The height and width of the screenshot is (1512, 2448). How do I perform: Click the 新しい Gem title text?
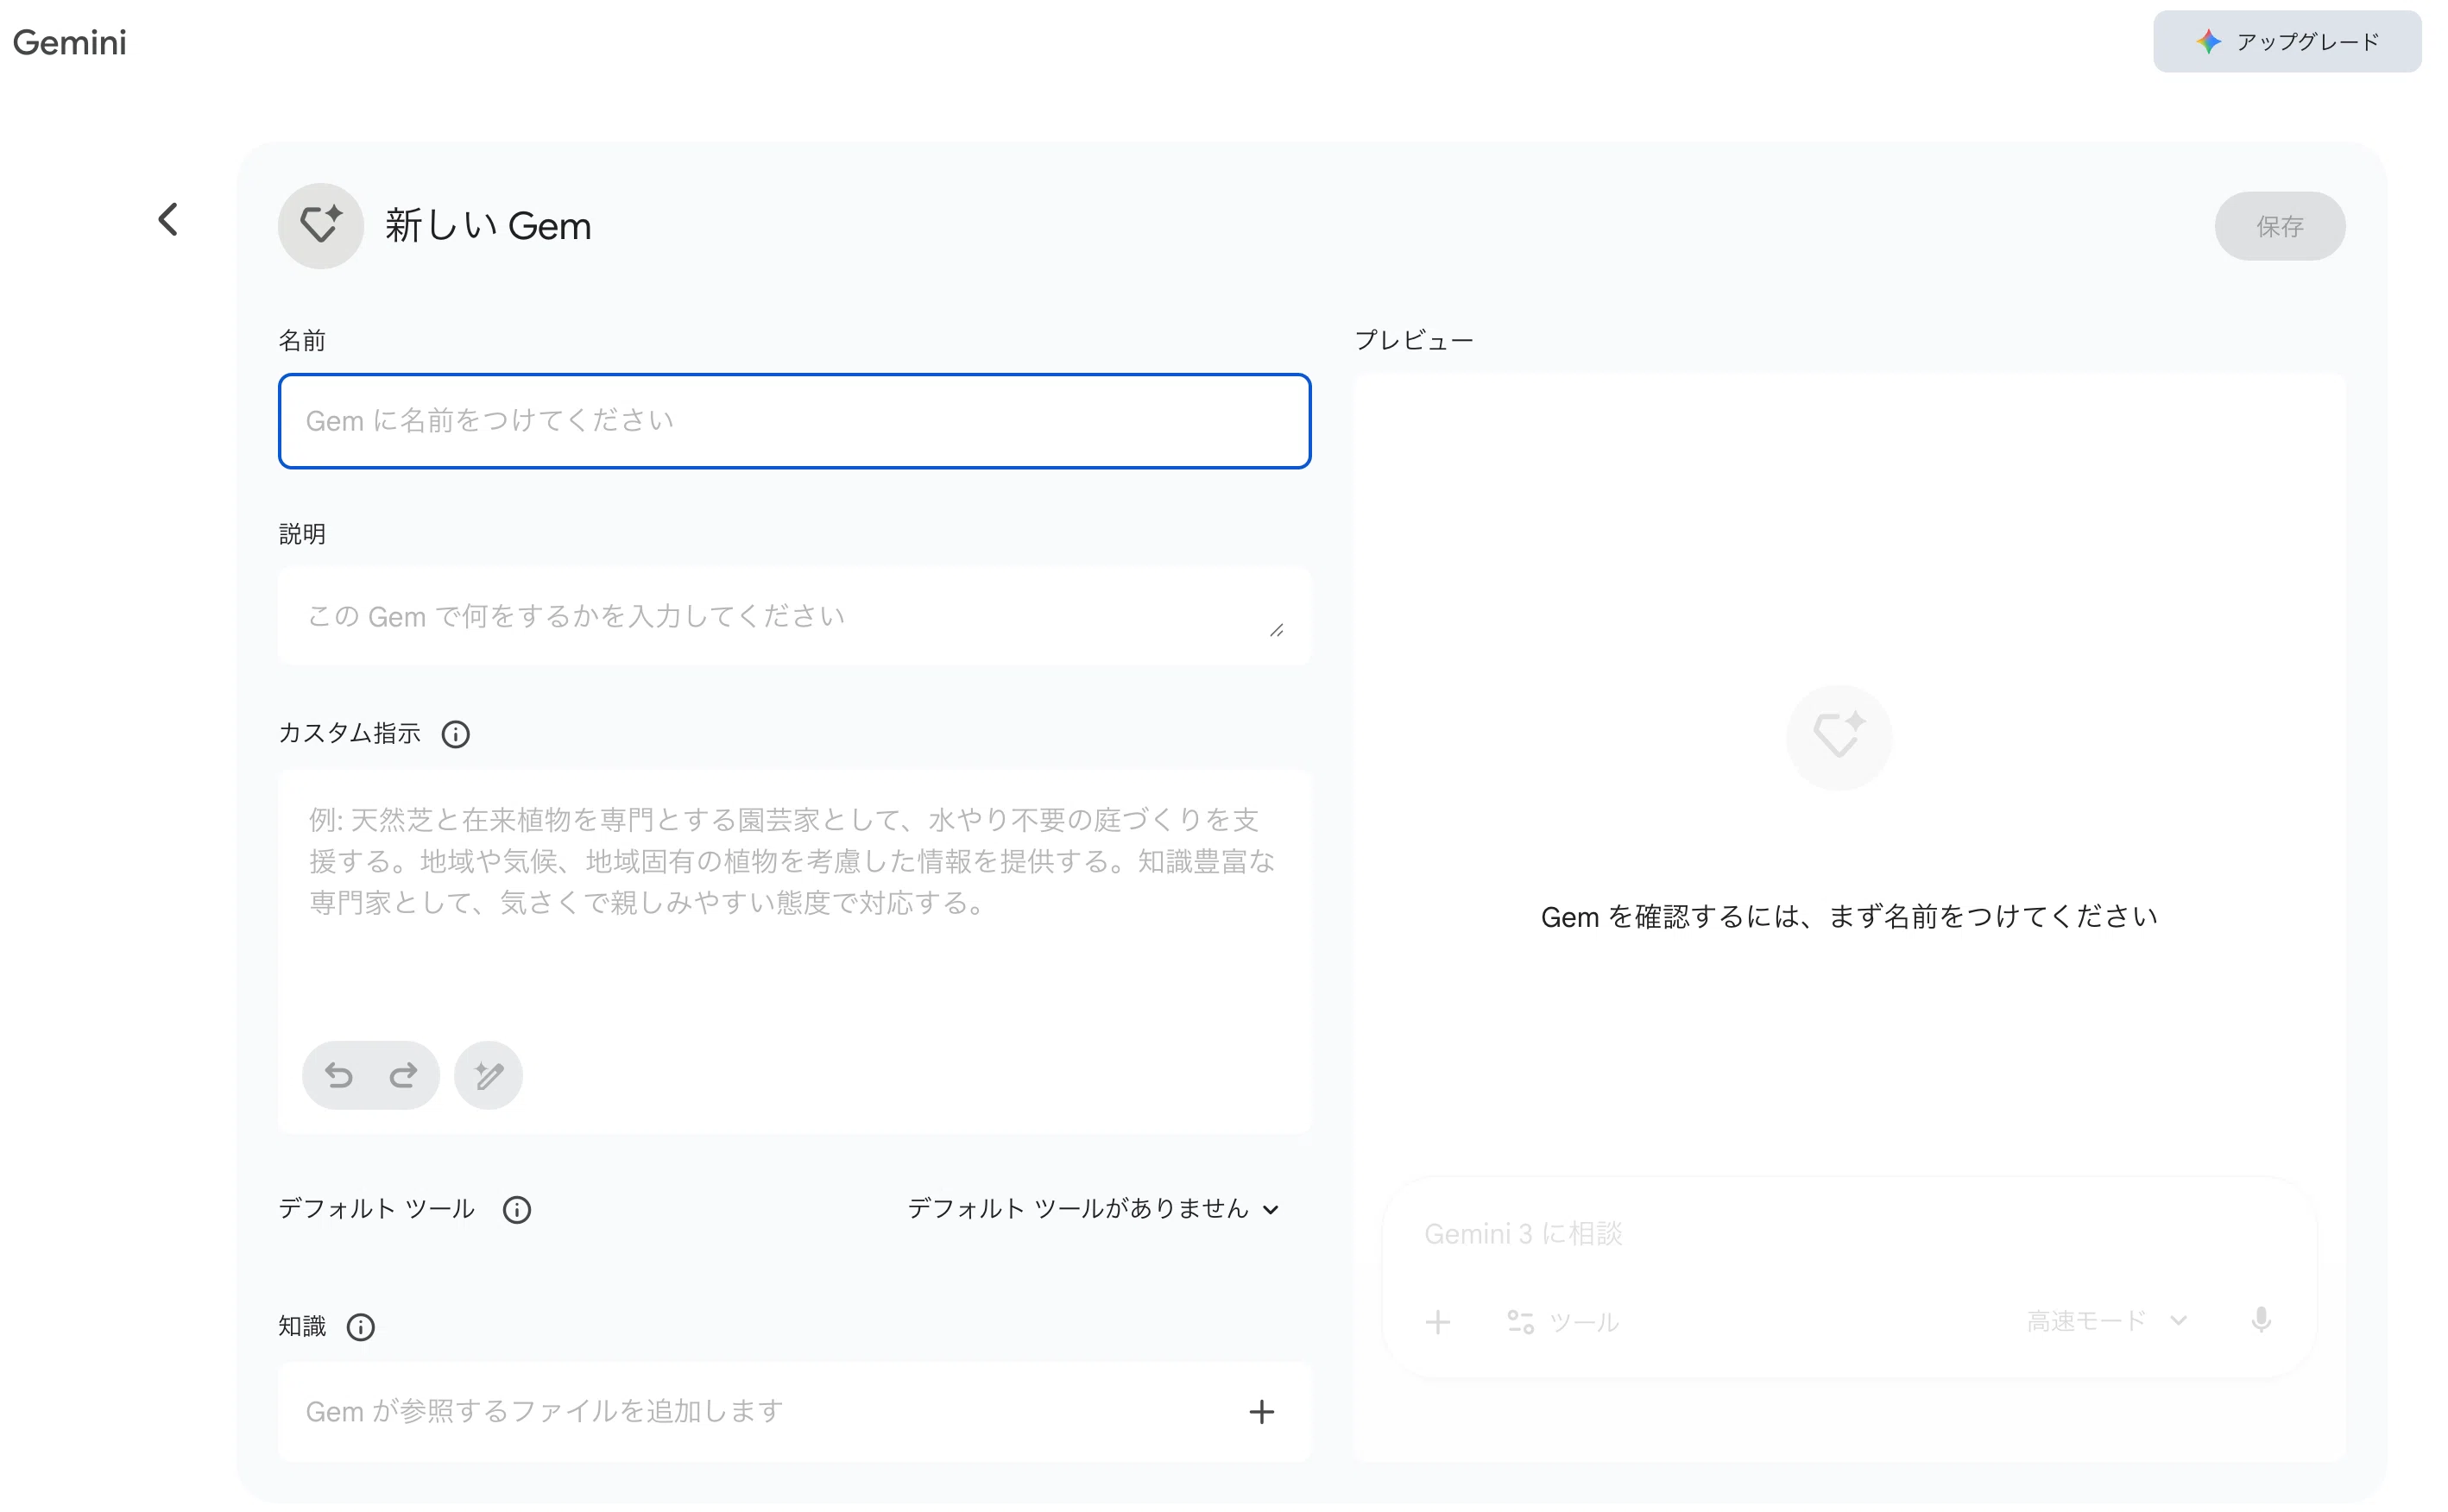tap(488, 226)
